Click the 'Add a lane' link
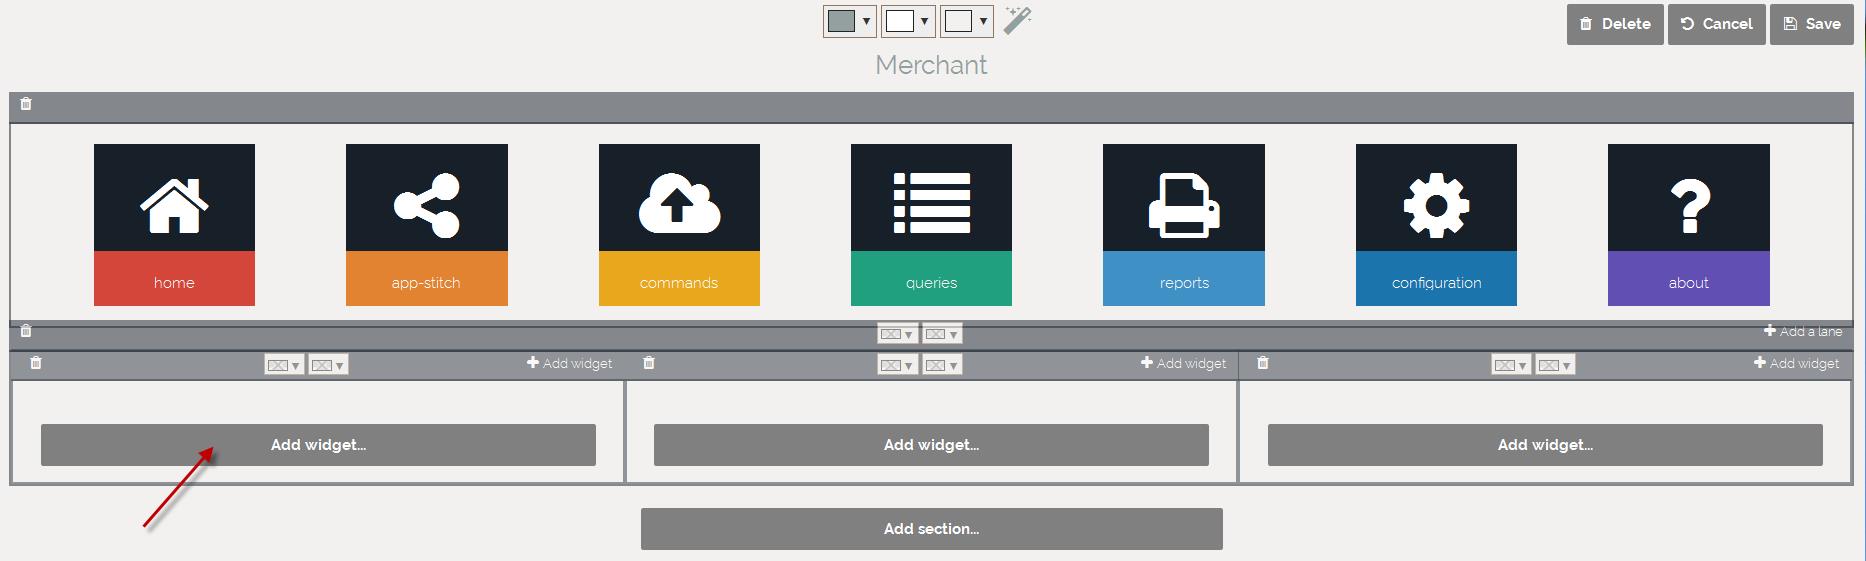The height and width of the screenshot is (561, 1866). tap(1802, 331)
